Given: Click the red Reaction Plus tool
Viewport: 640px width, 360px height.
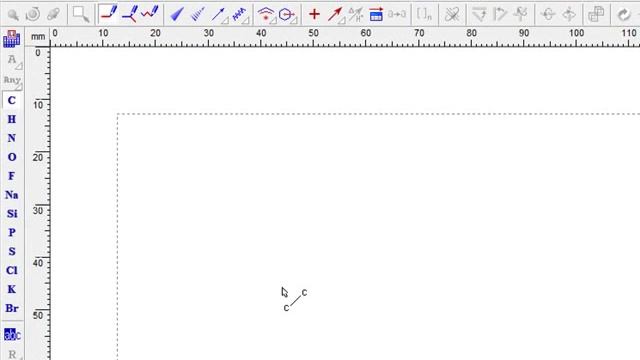Looking at the screenshot, I should point(314,15).
